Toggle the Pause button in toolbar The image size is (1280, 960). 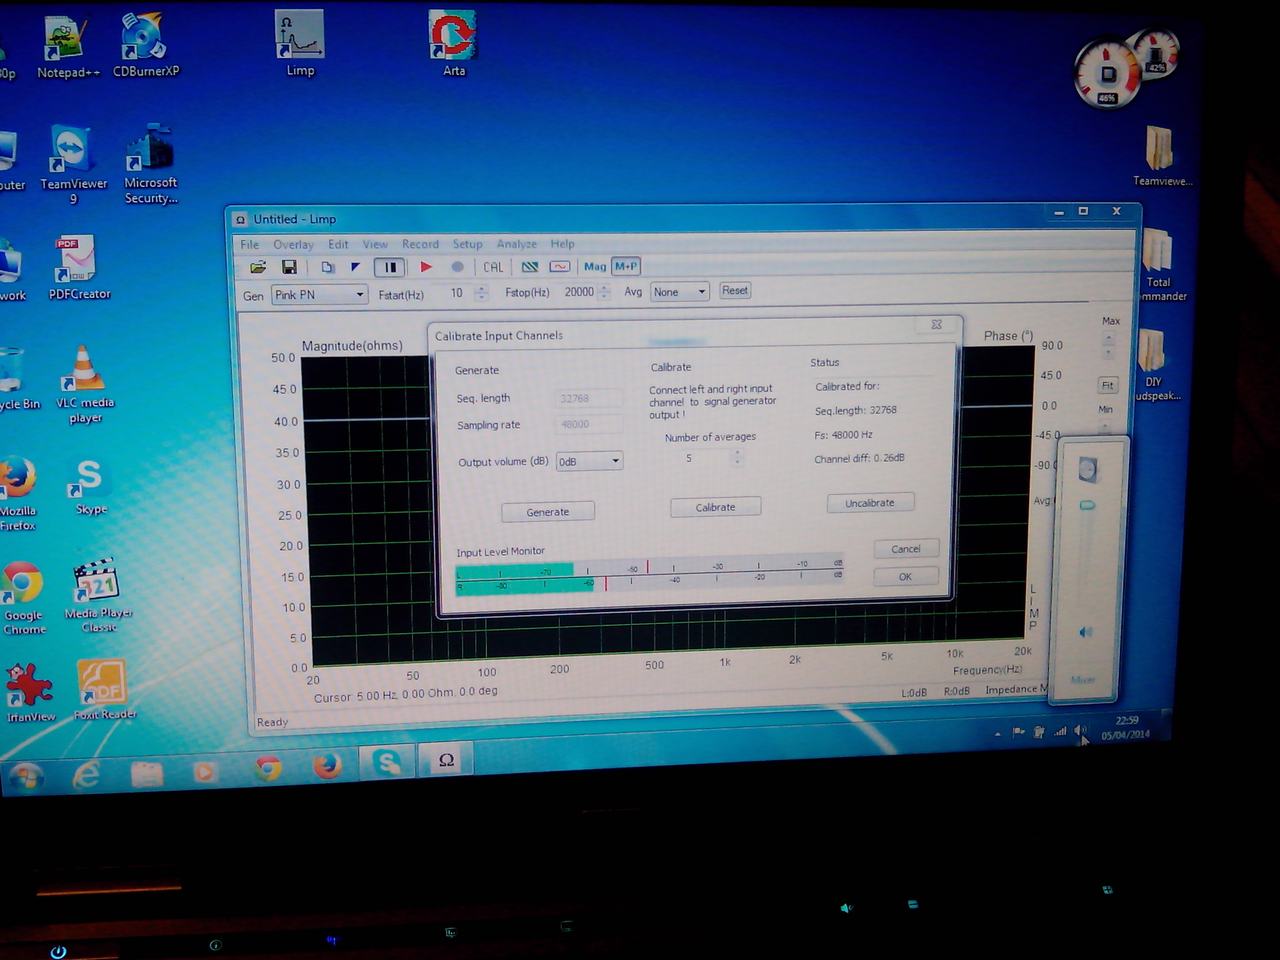point(390,267)
